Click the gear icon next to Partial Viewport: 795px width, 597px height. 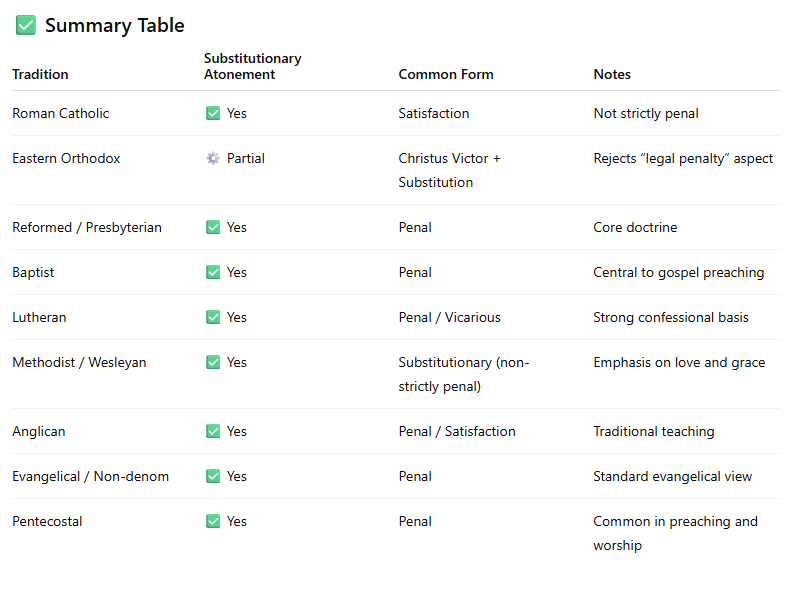tap(213, 158)
